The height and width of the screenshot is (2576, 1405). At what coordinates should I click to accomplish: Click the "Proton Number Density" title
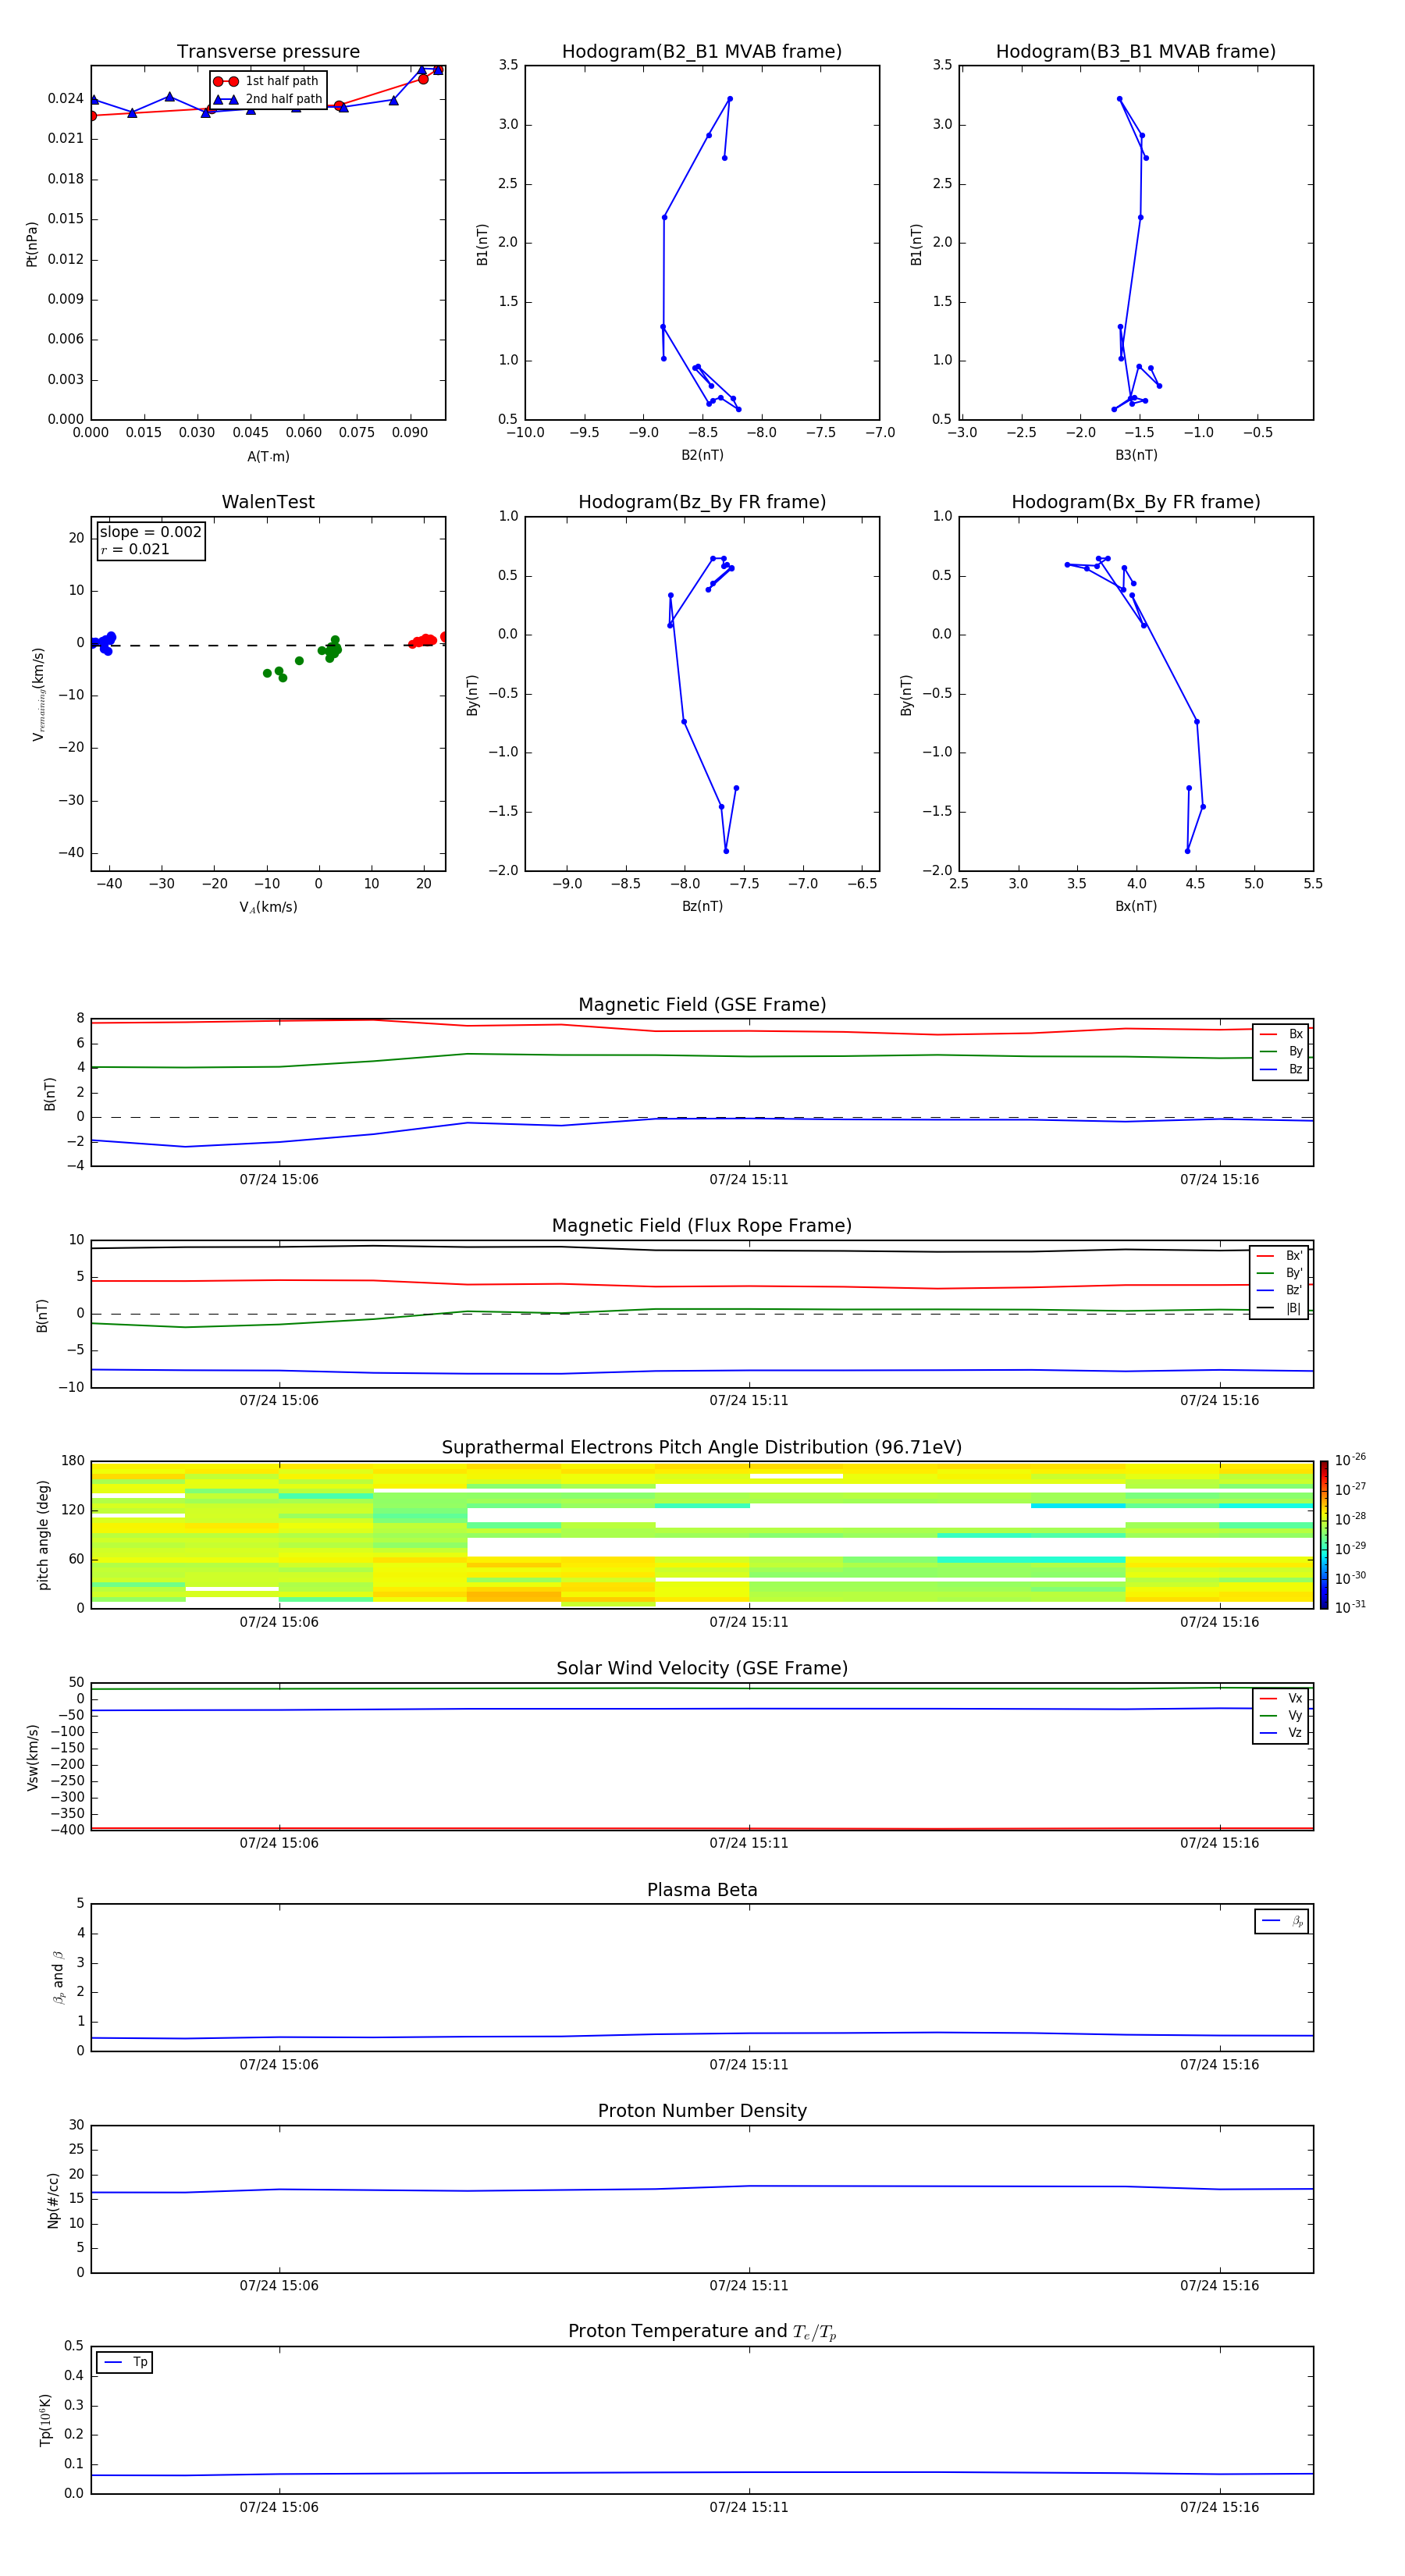702,2111
